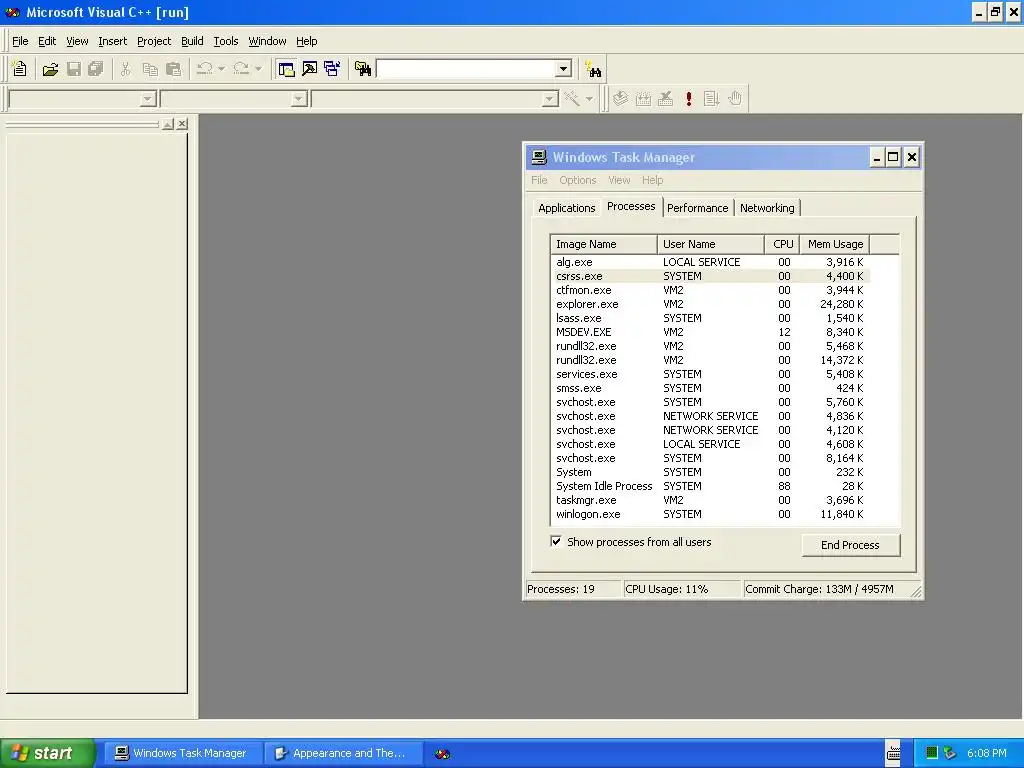Open the WizardBar members combo box
The width and height of the screenshot is (1024, 768).
435,99
